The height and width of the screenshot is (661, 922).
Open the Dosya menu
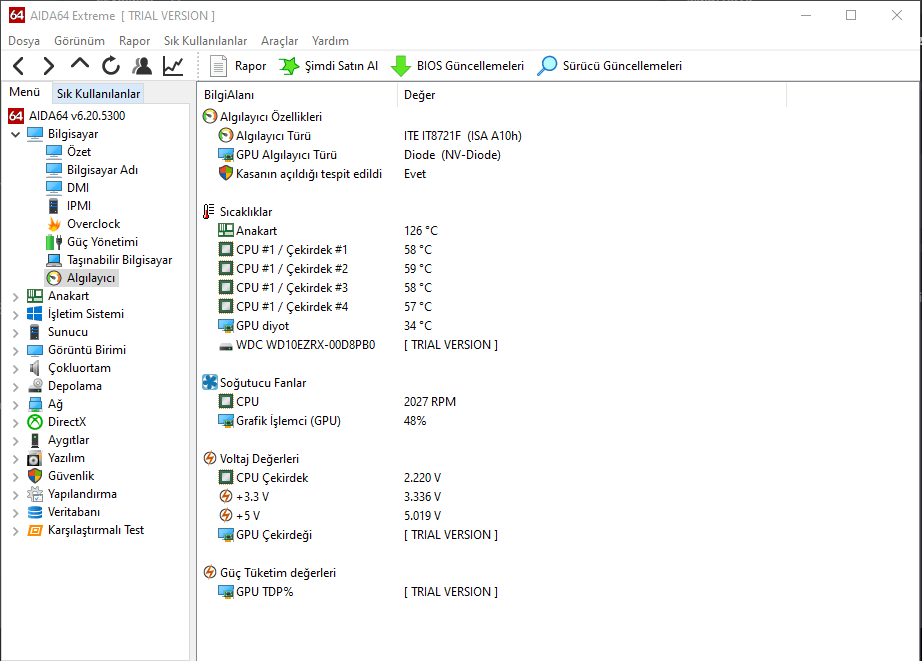point(24,41)
